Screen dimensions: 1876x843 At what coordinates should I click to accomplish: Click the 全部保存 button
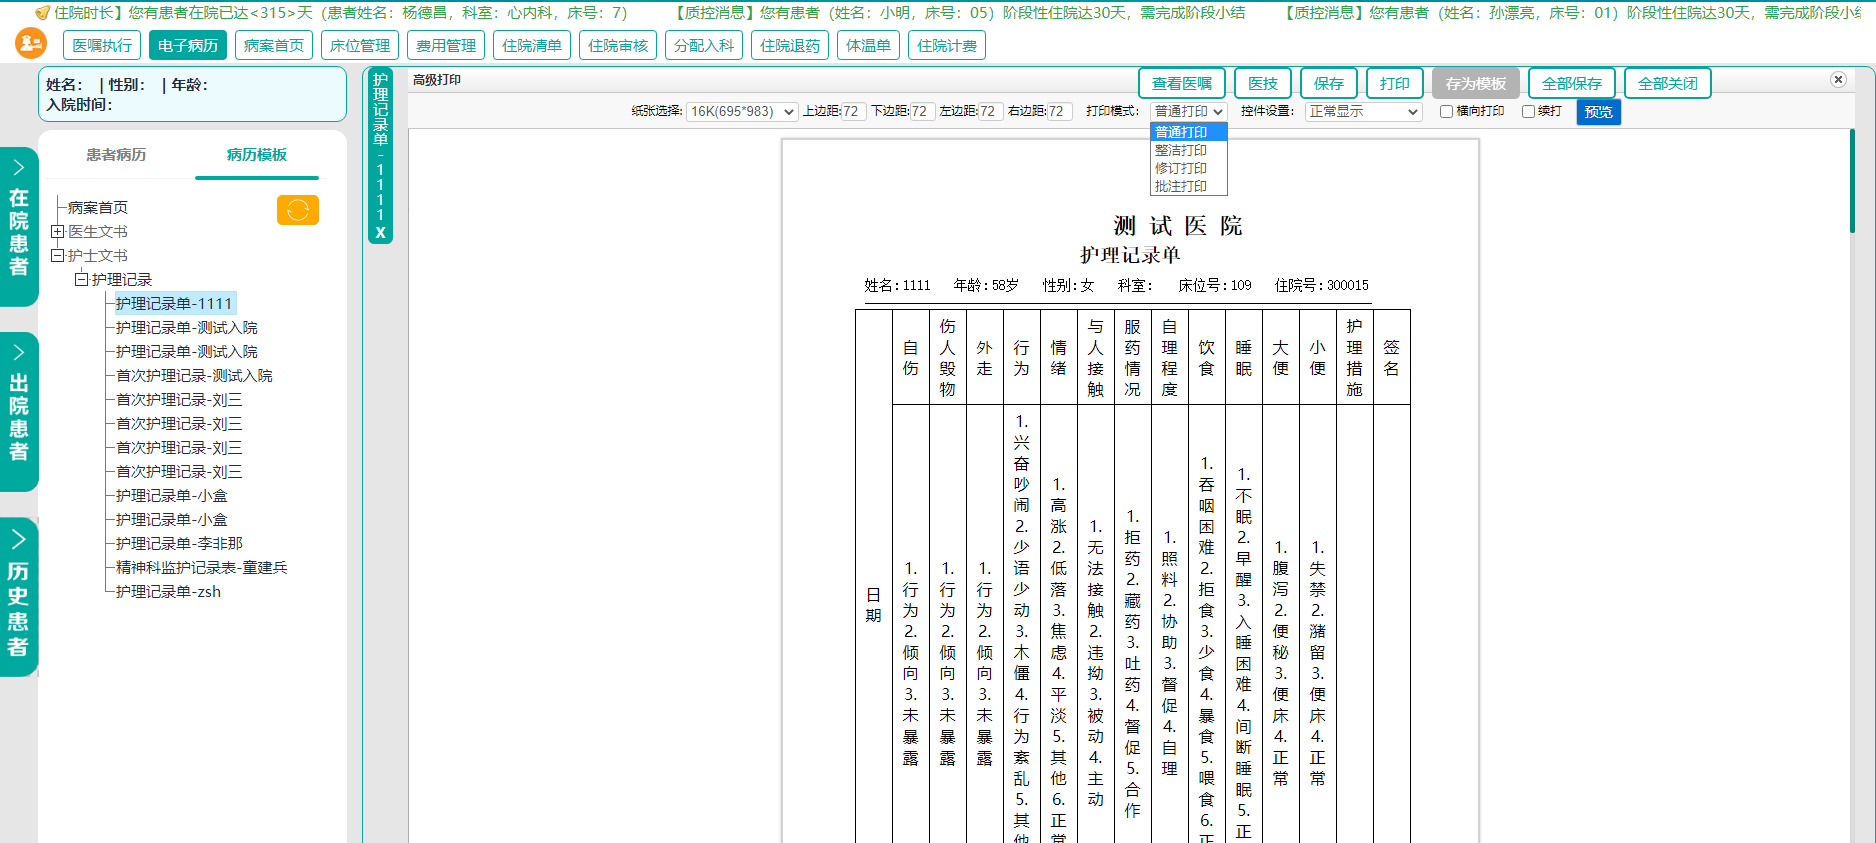click(1572, 84)
